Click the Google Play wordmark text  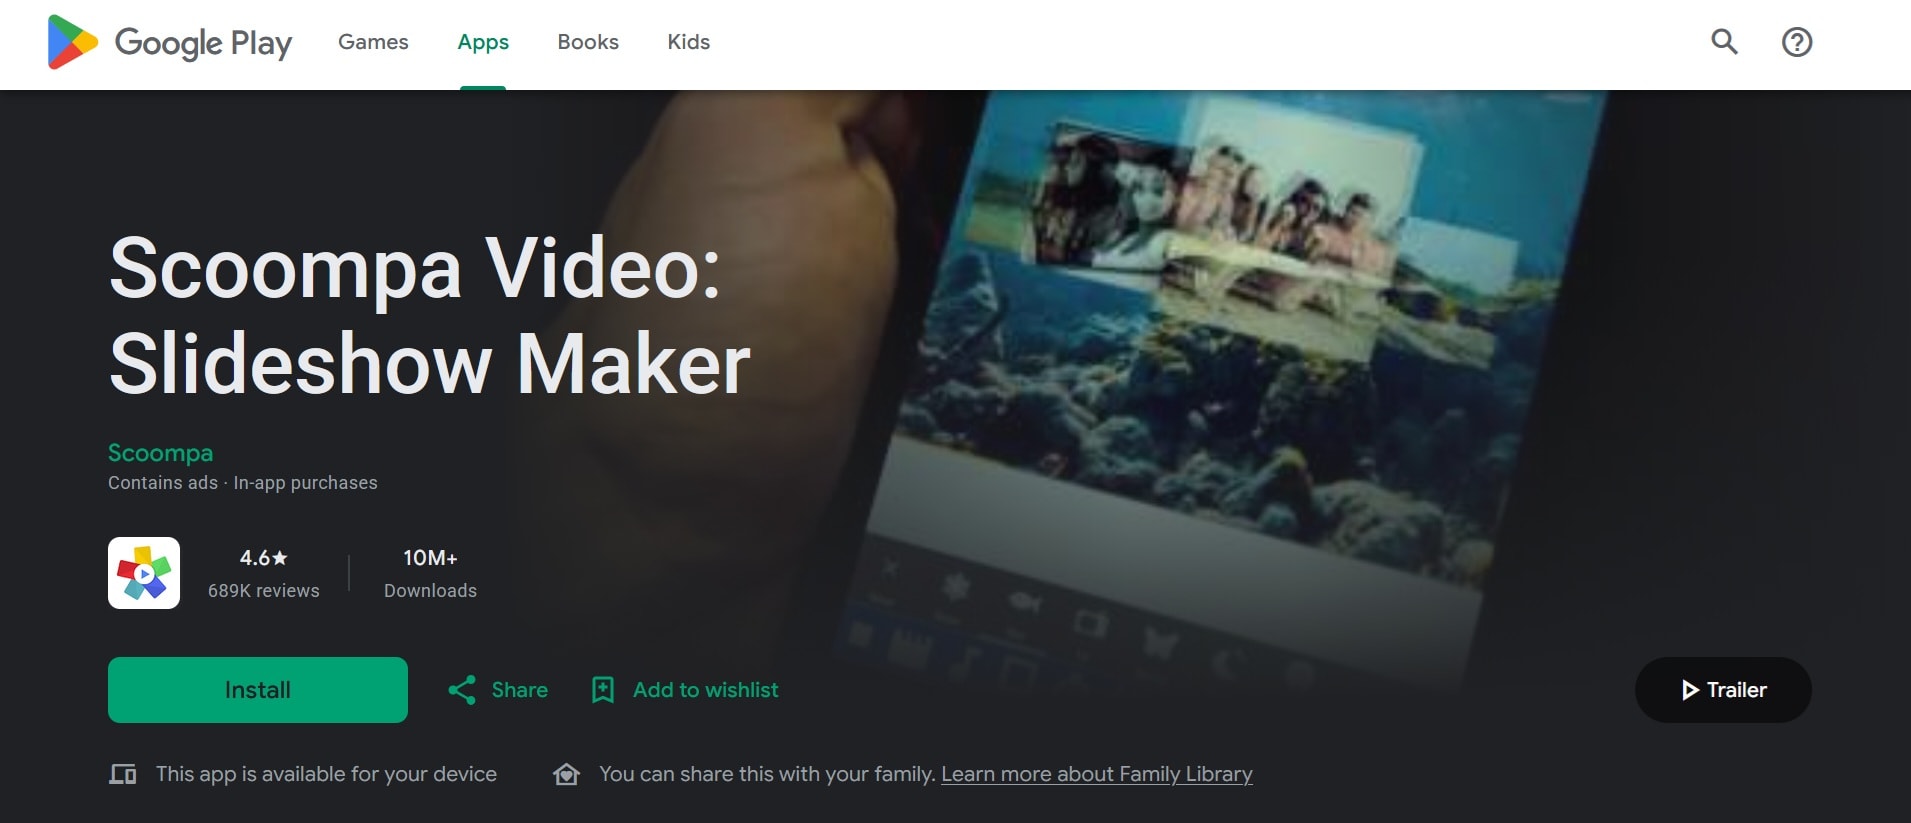click(x=203, y=43)
